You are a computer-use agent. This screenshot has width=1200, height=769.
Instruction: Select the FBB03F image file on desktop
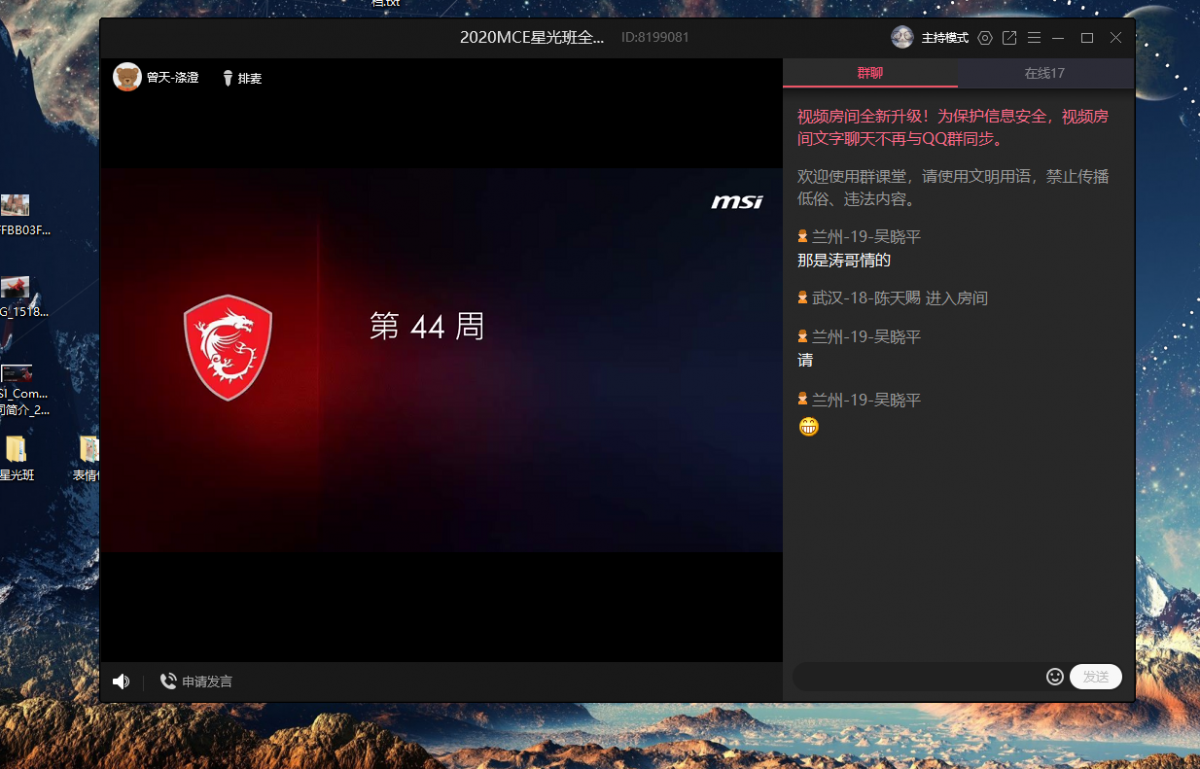coord(22,216)
